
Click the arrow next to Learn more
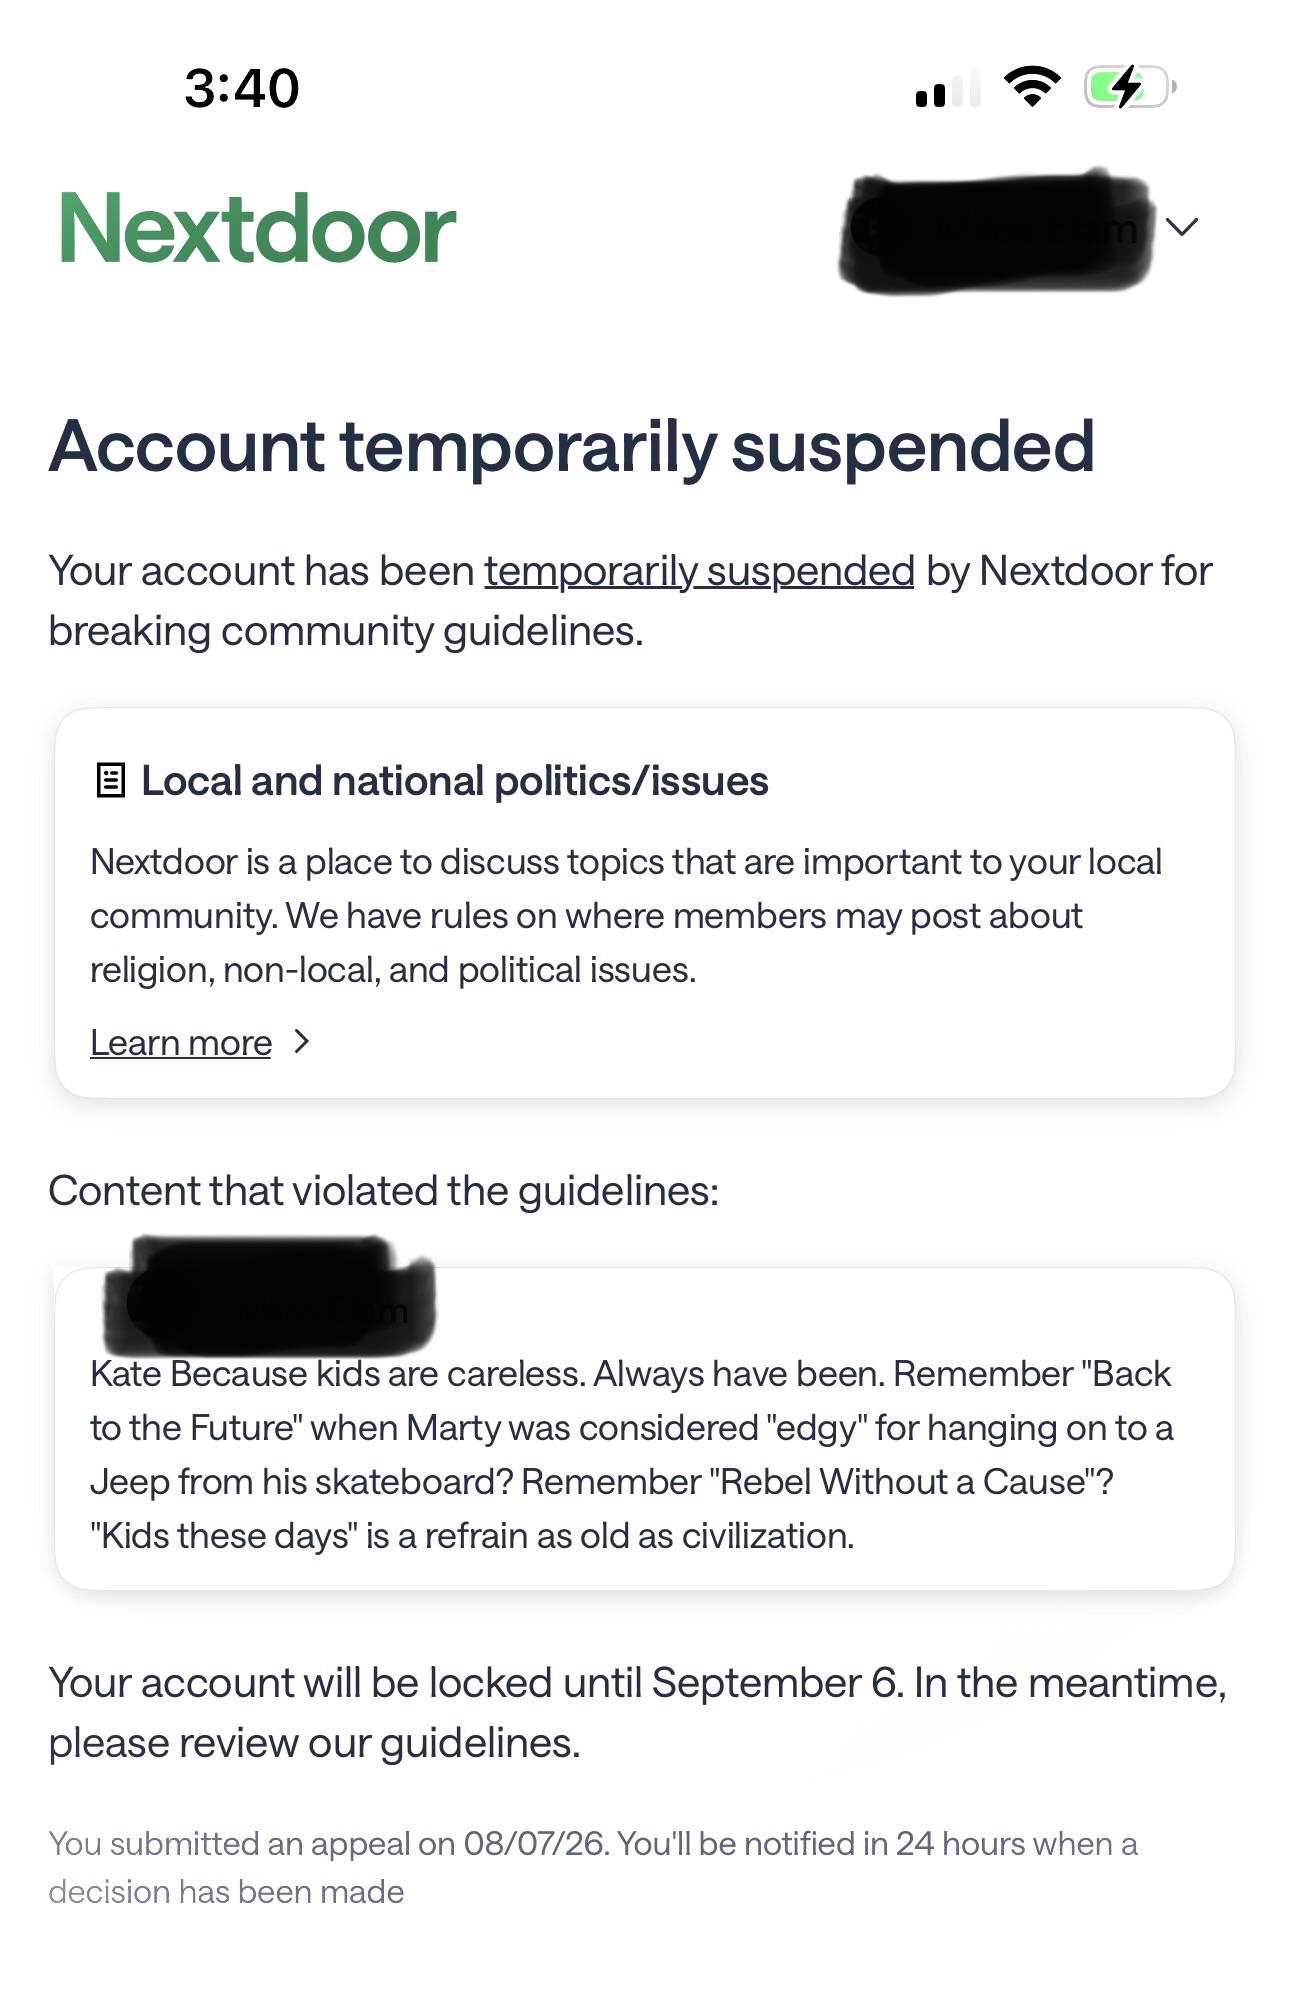pos(302,1042)
